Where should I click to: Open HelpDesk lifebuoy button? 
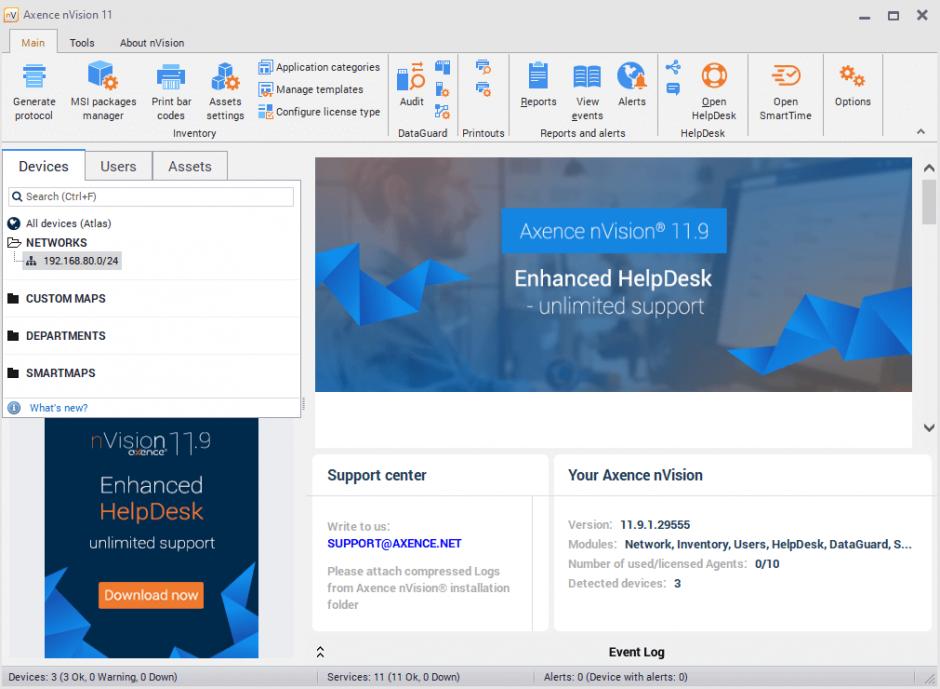pyautogui.click(x=713, y=92)
